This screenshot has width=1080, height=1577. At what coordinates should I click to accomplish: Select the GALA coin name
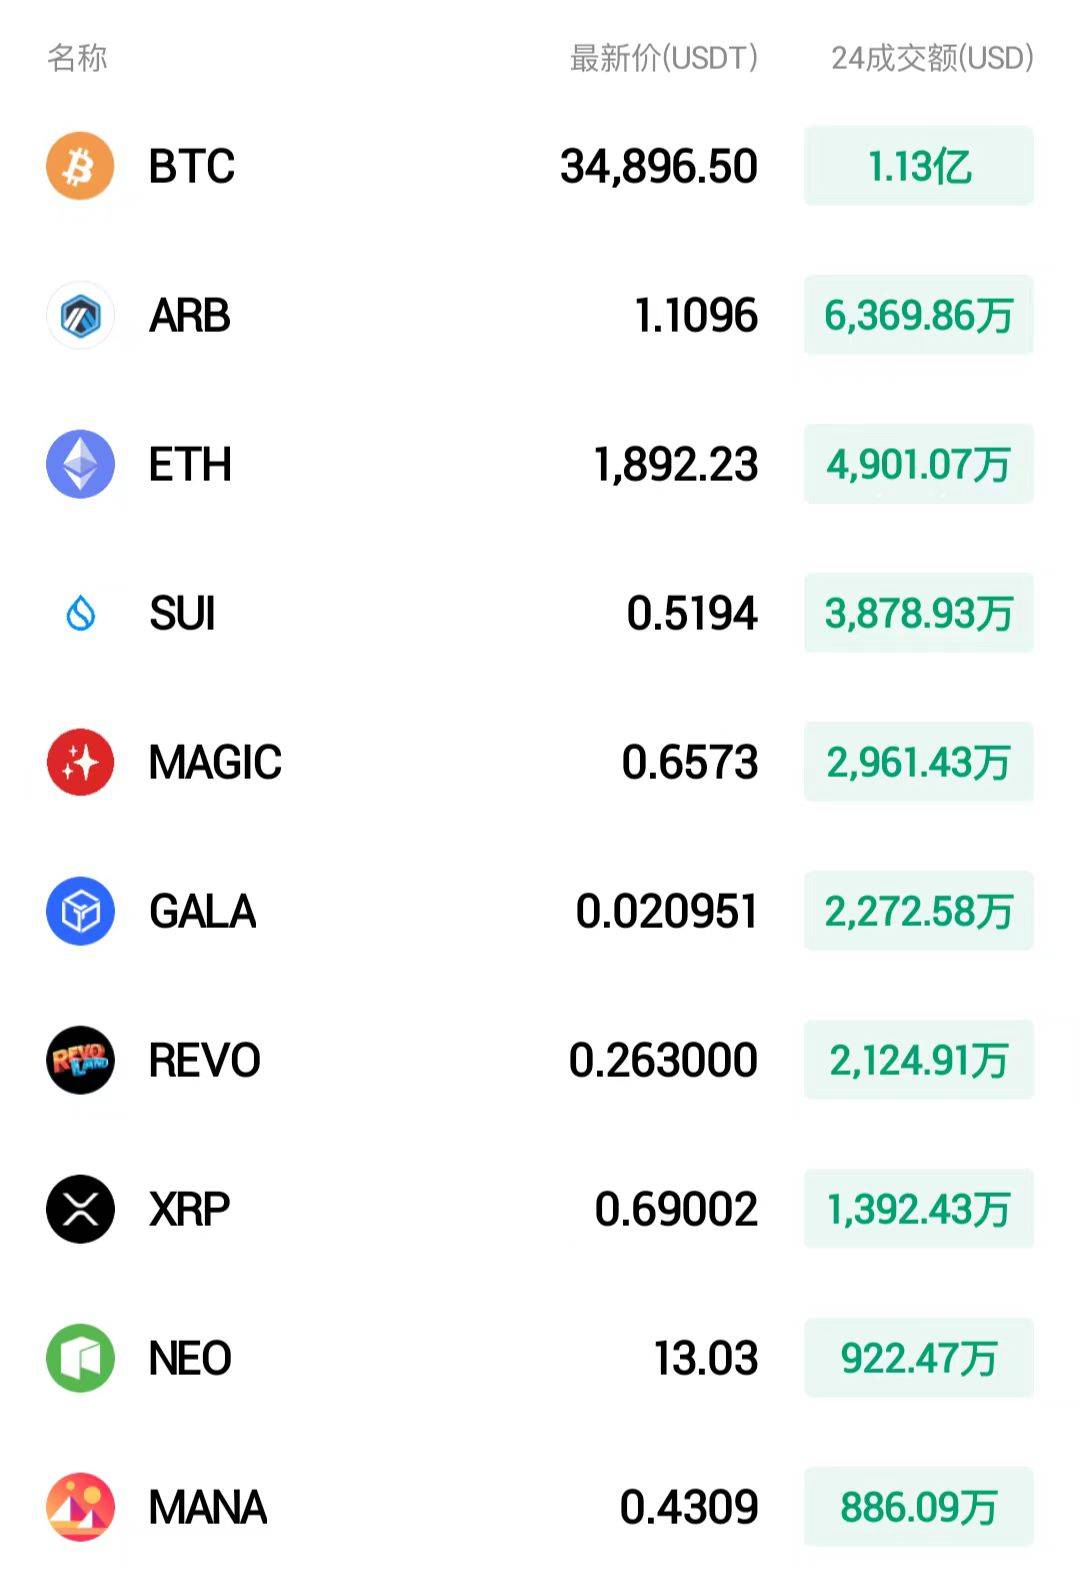[202, 912]
